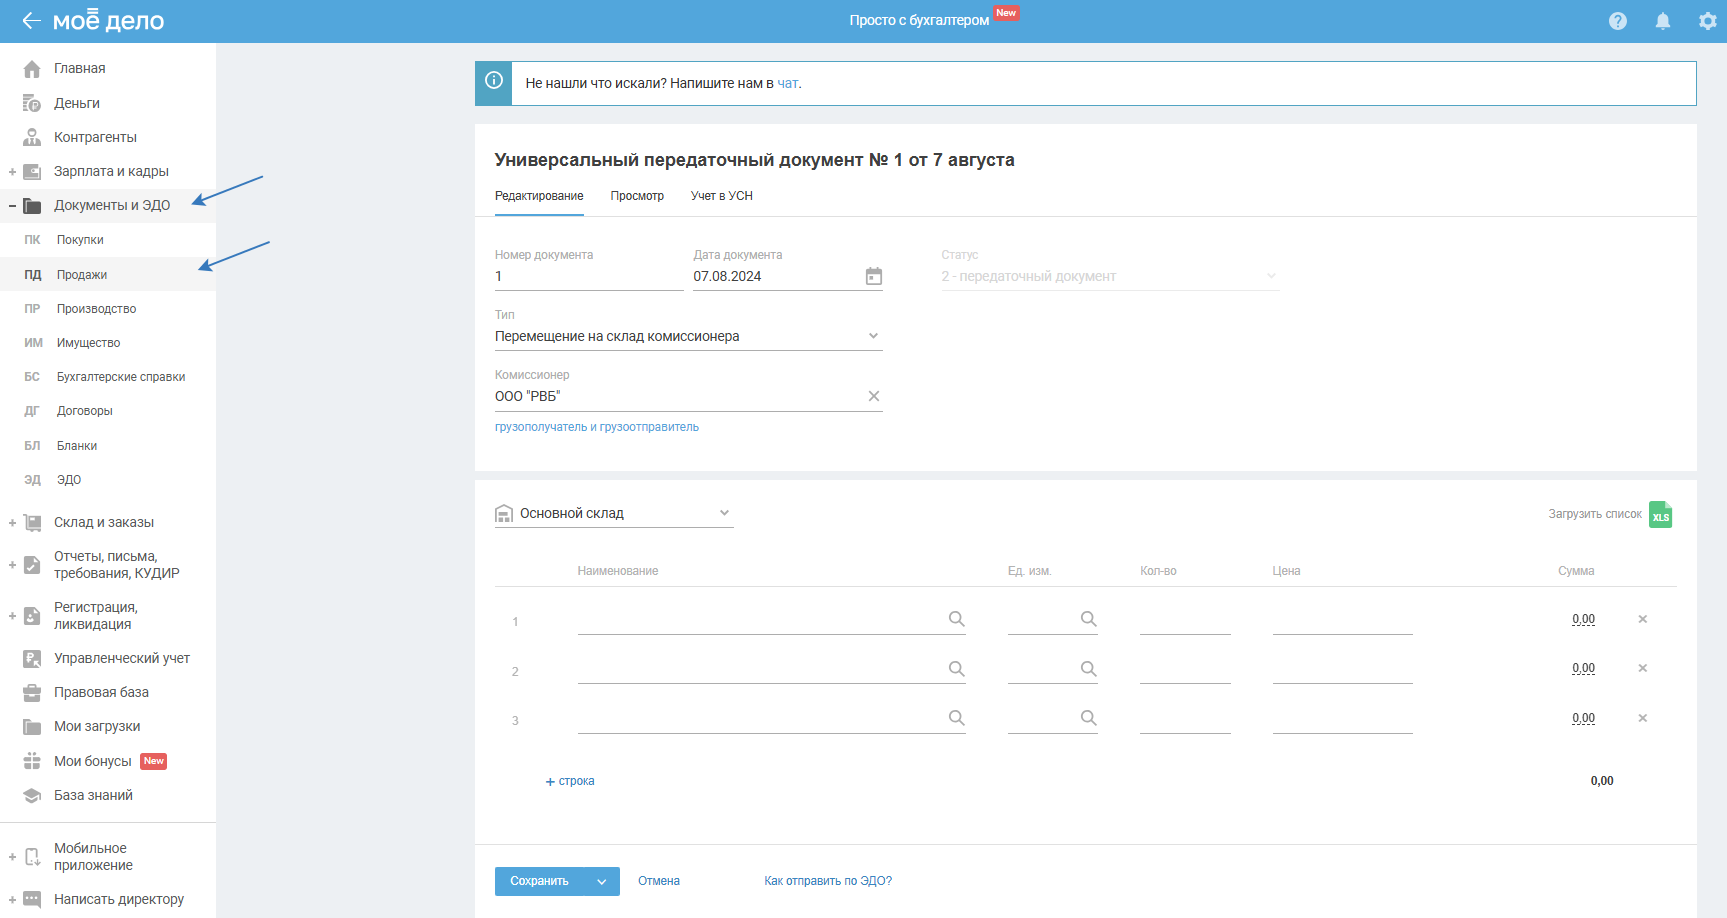This screenshot has width=1727, height=918.
Task: Click the info icon in the notice banner
Action: point(494,81)
